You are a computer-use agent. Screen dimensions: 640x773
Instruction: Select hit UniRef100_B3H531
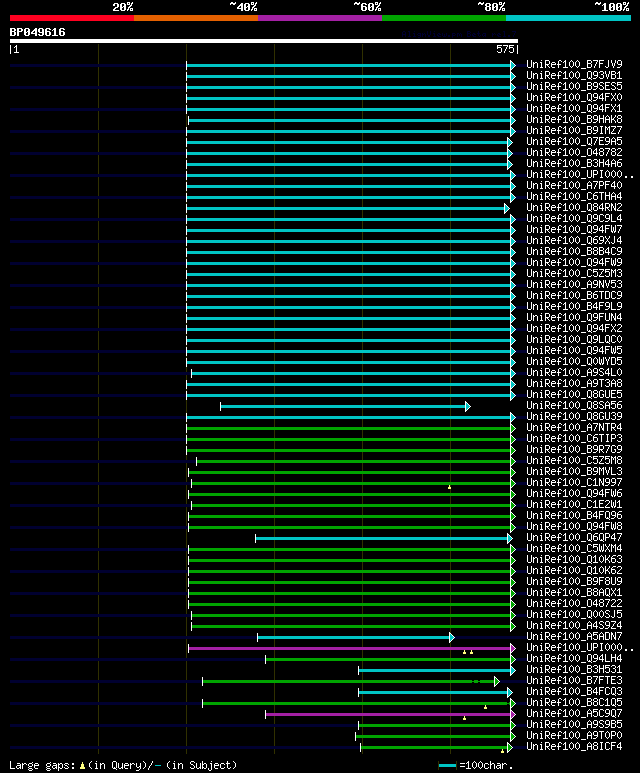[574, 669]
